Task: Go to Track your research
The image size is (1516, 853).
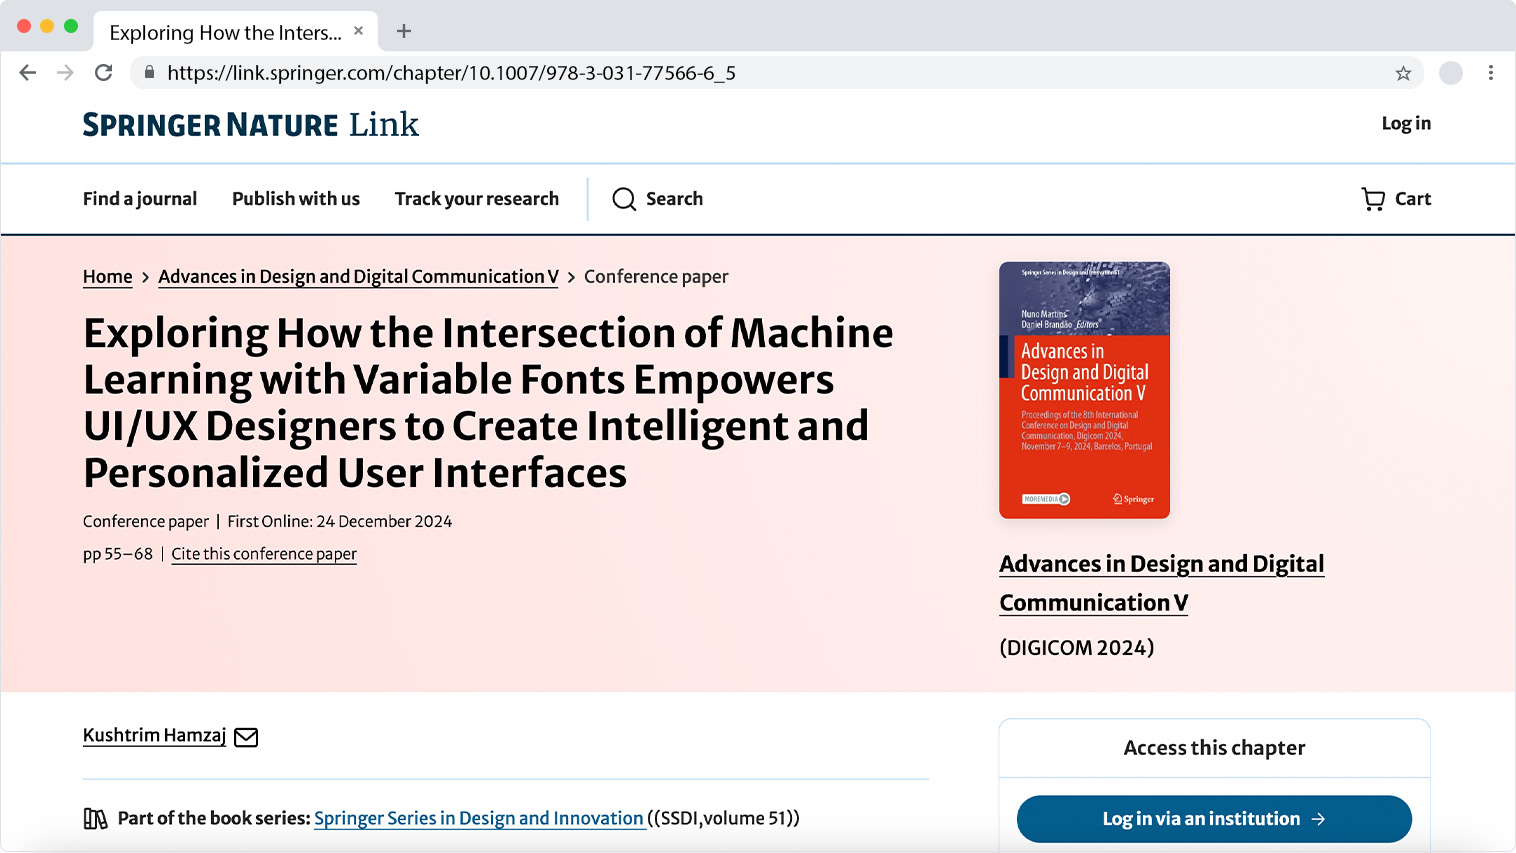Action: point(476,199)
